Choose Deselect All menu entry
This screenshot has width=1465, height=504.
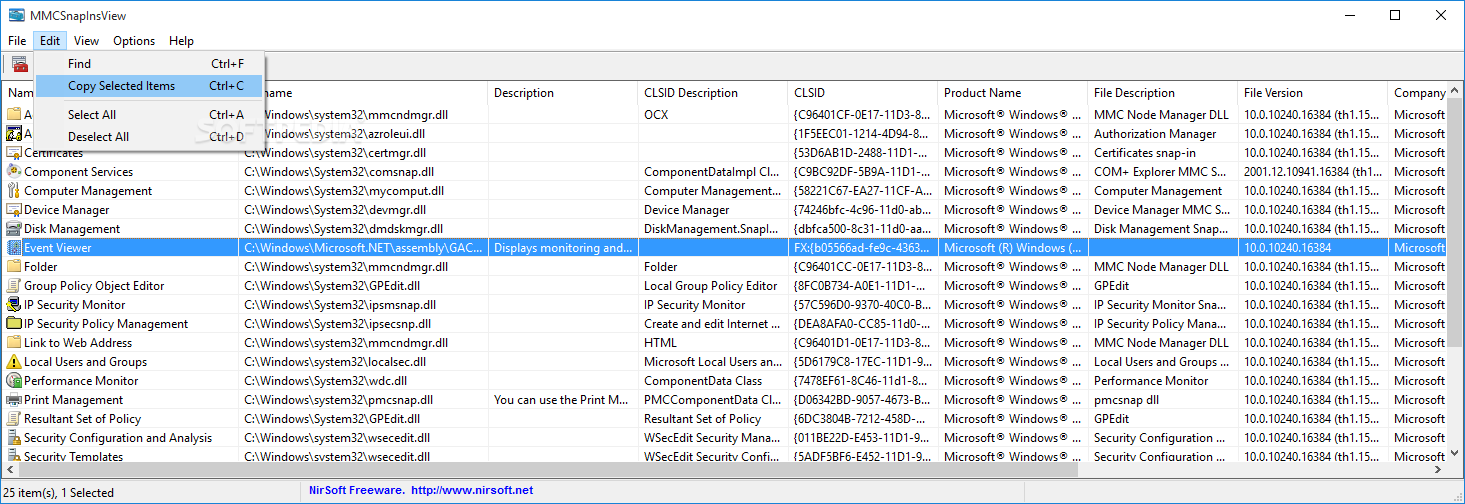[149, 137]
